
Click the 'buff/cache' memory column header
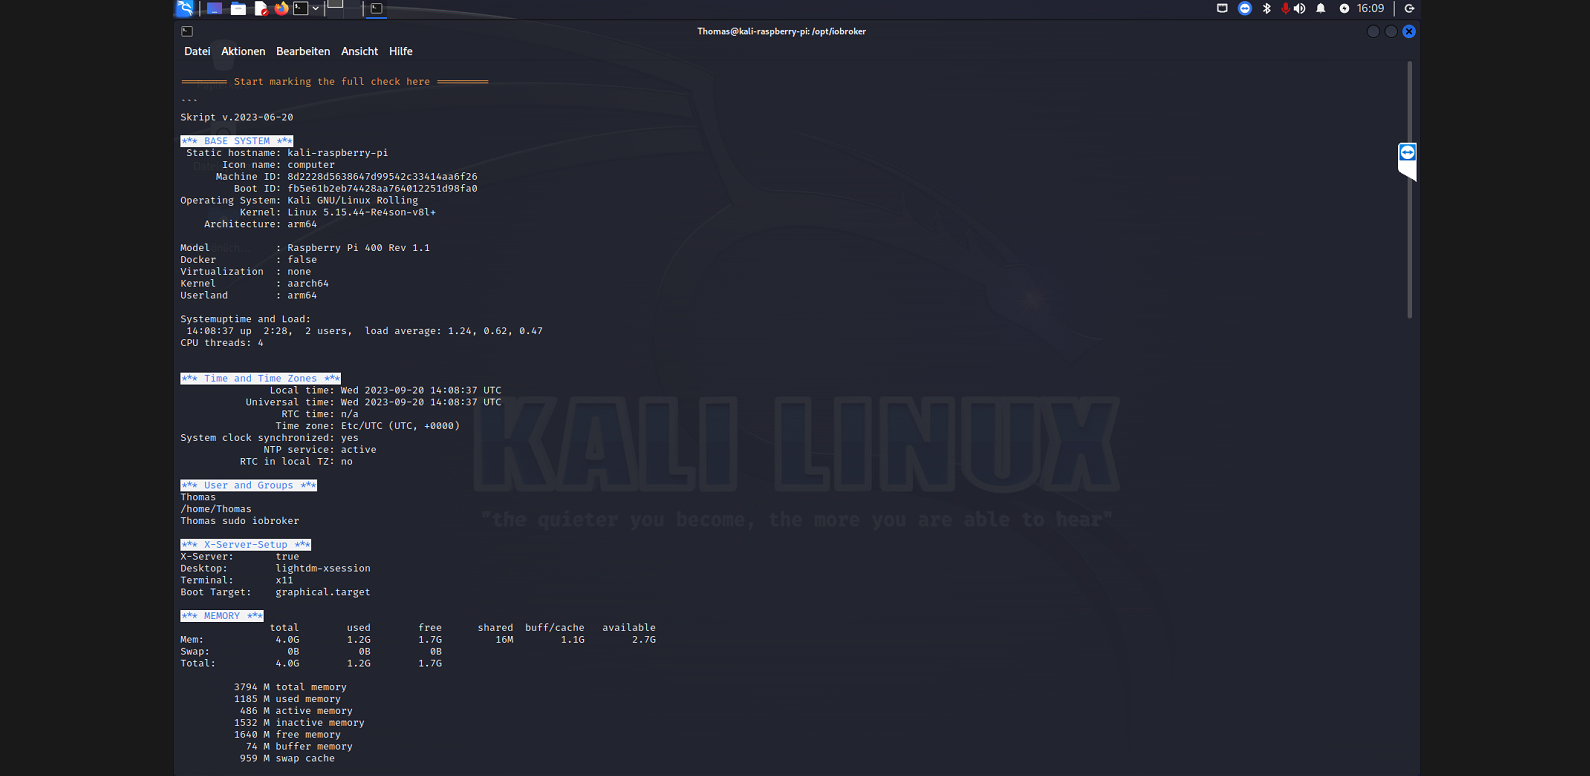pyautogui.click(x=555, y=628)
